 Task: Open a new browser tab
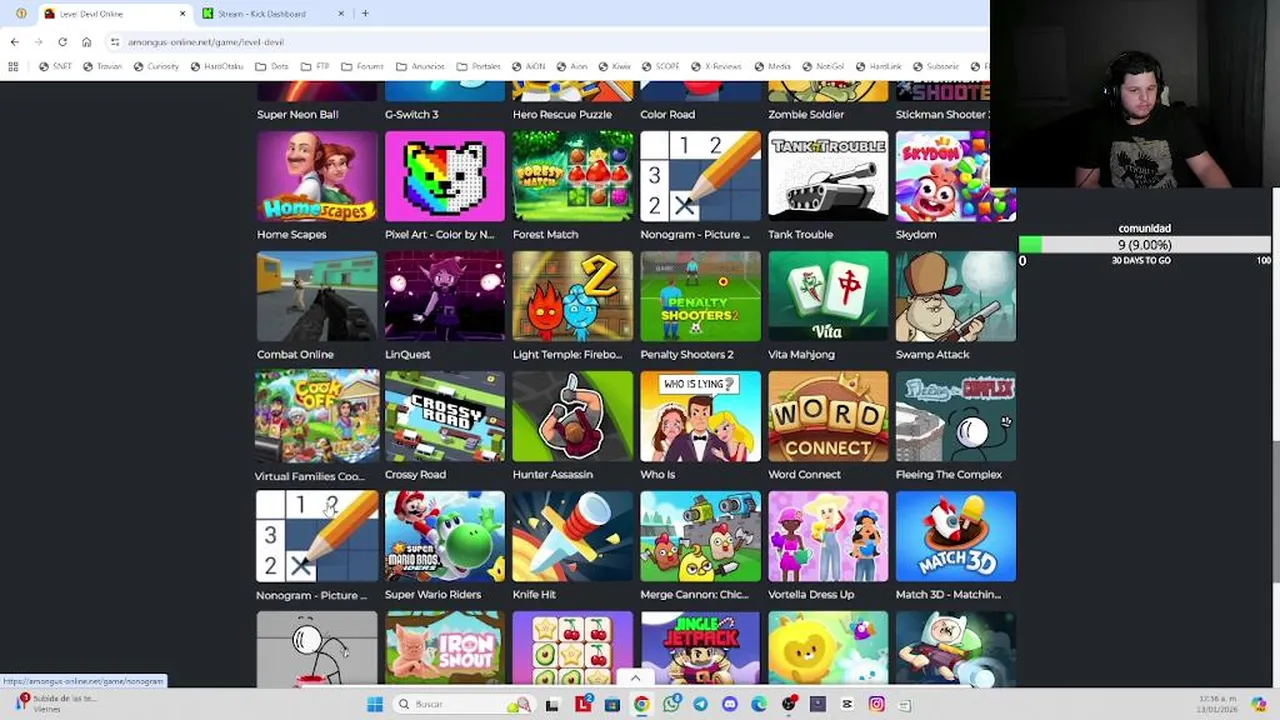click(365, 14)
